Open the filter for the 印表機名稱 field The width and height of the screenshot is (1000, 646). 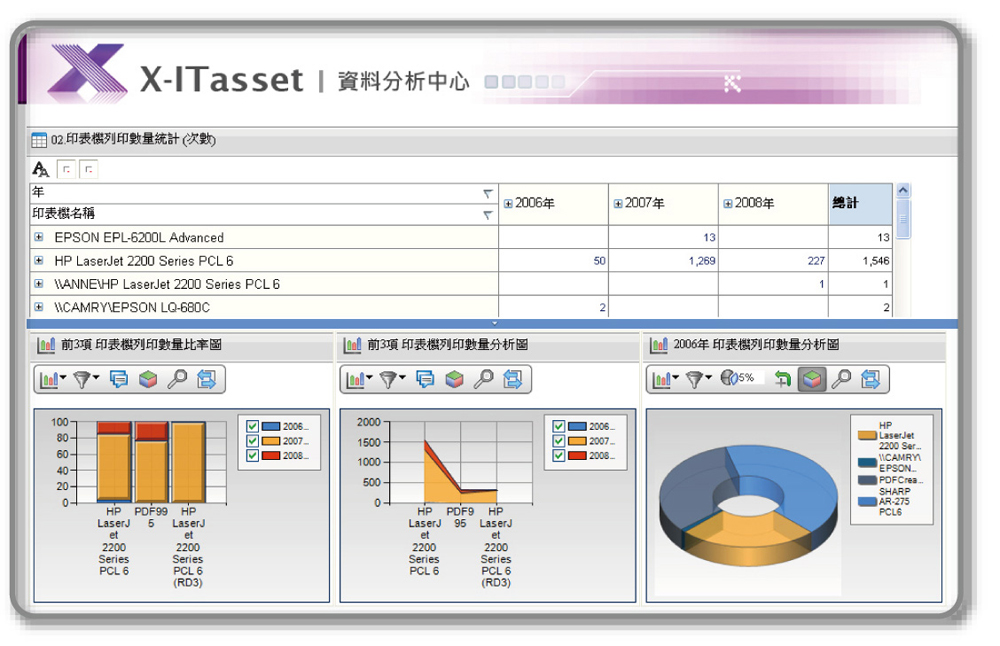pyautogui.click(x=488, y=215)
